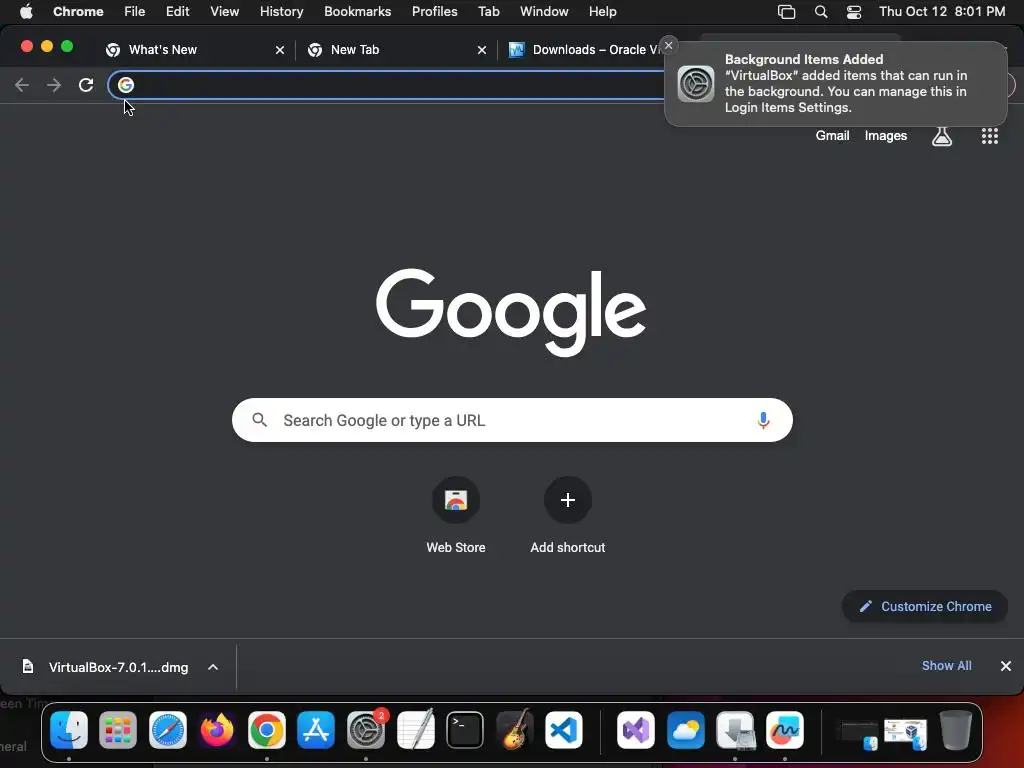Open the Help menu
The image size is (1024, 768).
pyautogui.click(x=602, y=12)
